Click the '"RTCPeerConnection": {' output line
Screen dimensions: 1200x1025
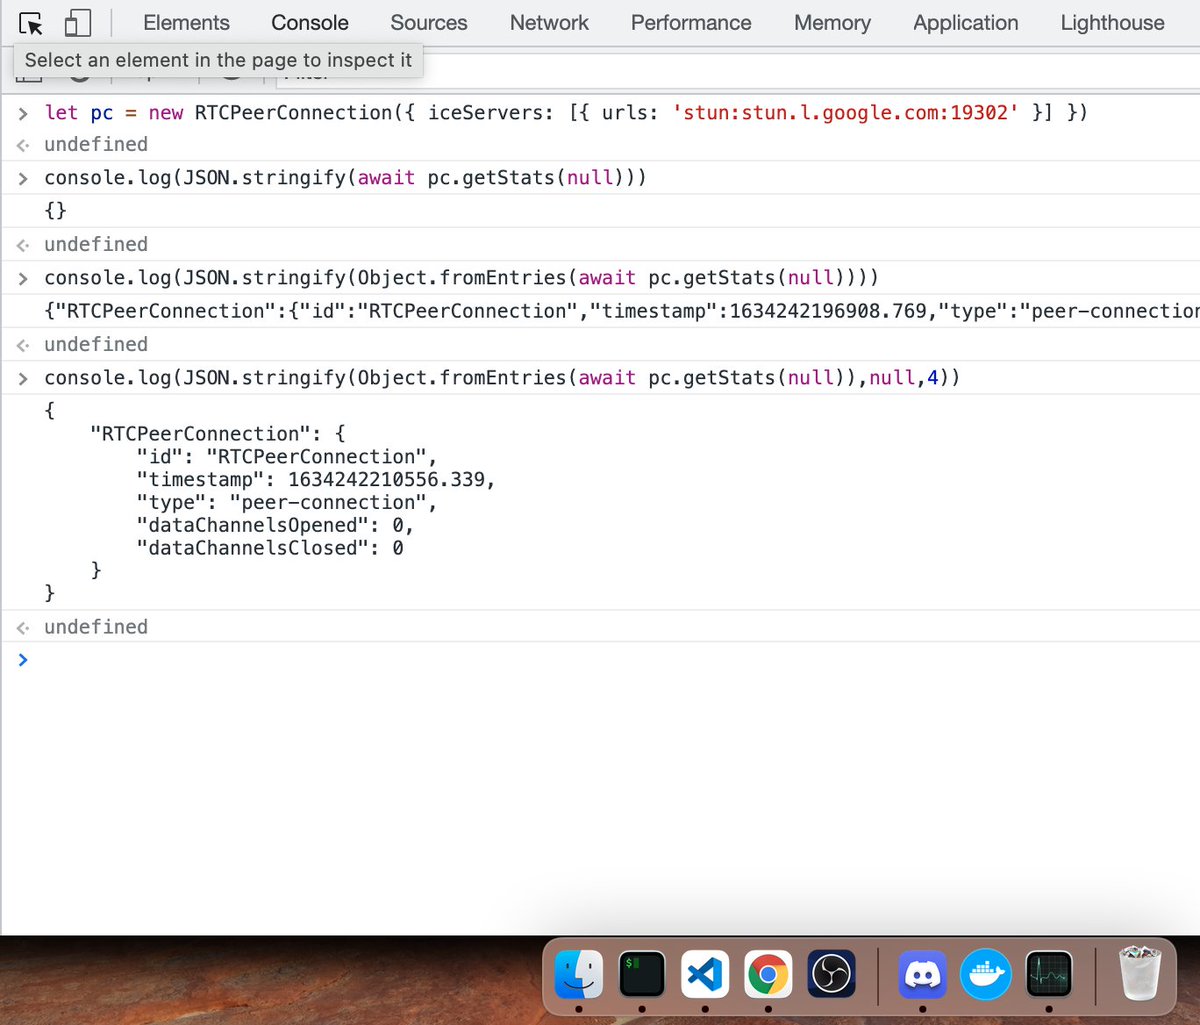pyautogui.click(x=217, y=433)
